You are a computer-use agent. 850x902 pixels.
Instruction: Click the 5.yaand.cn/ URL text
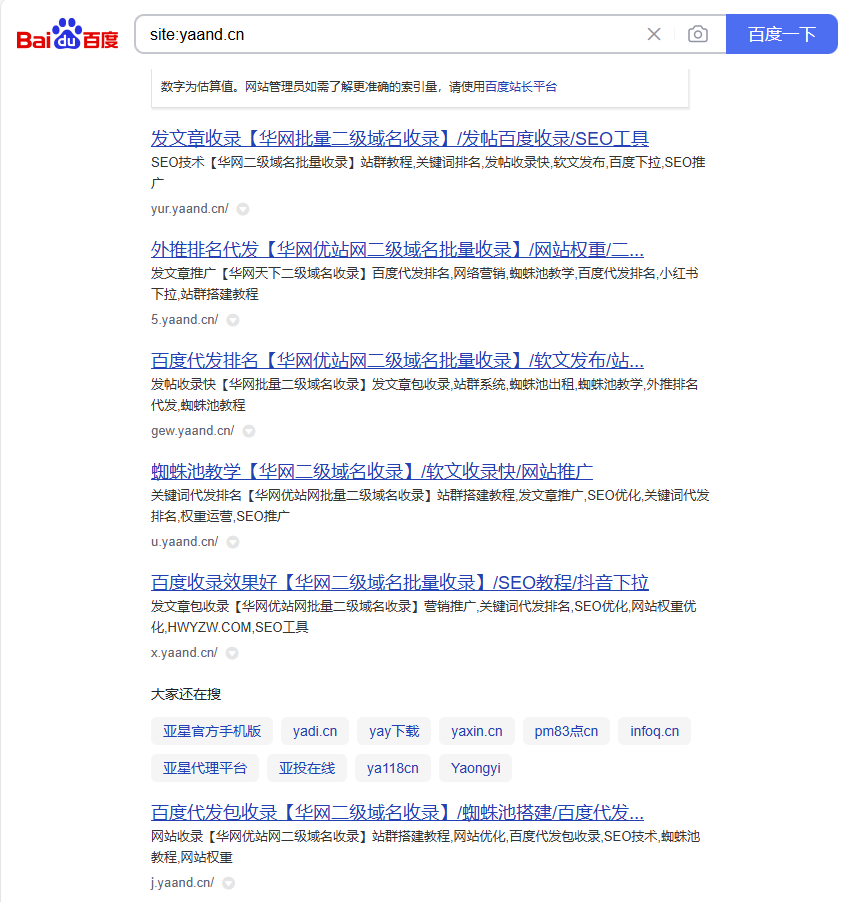tap(185, 320)
